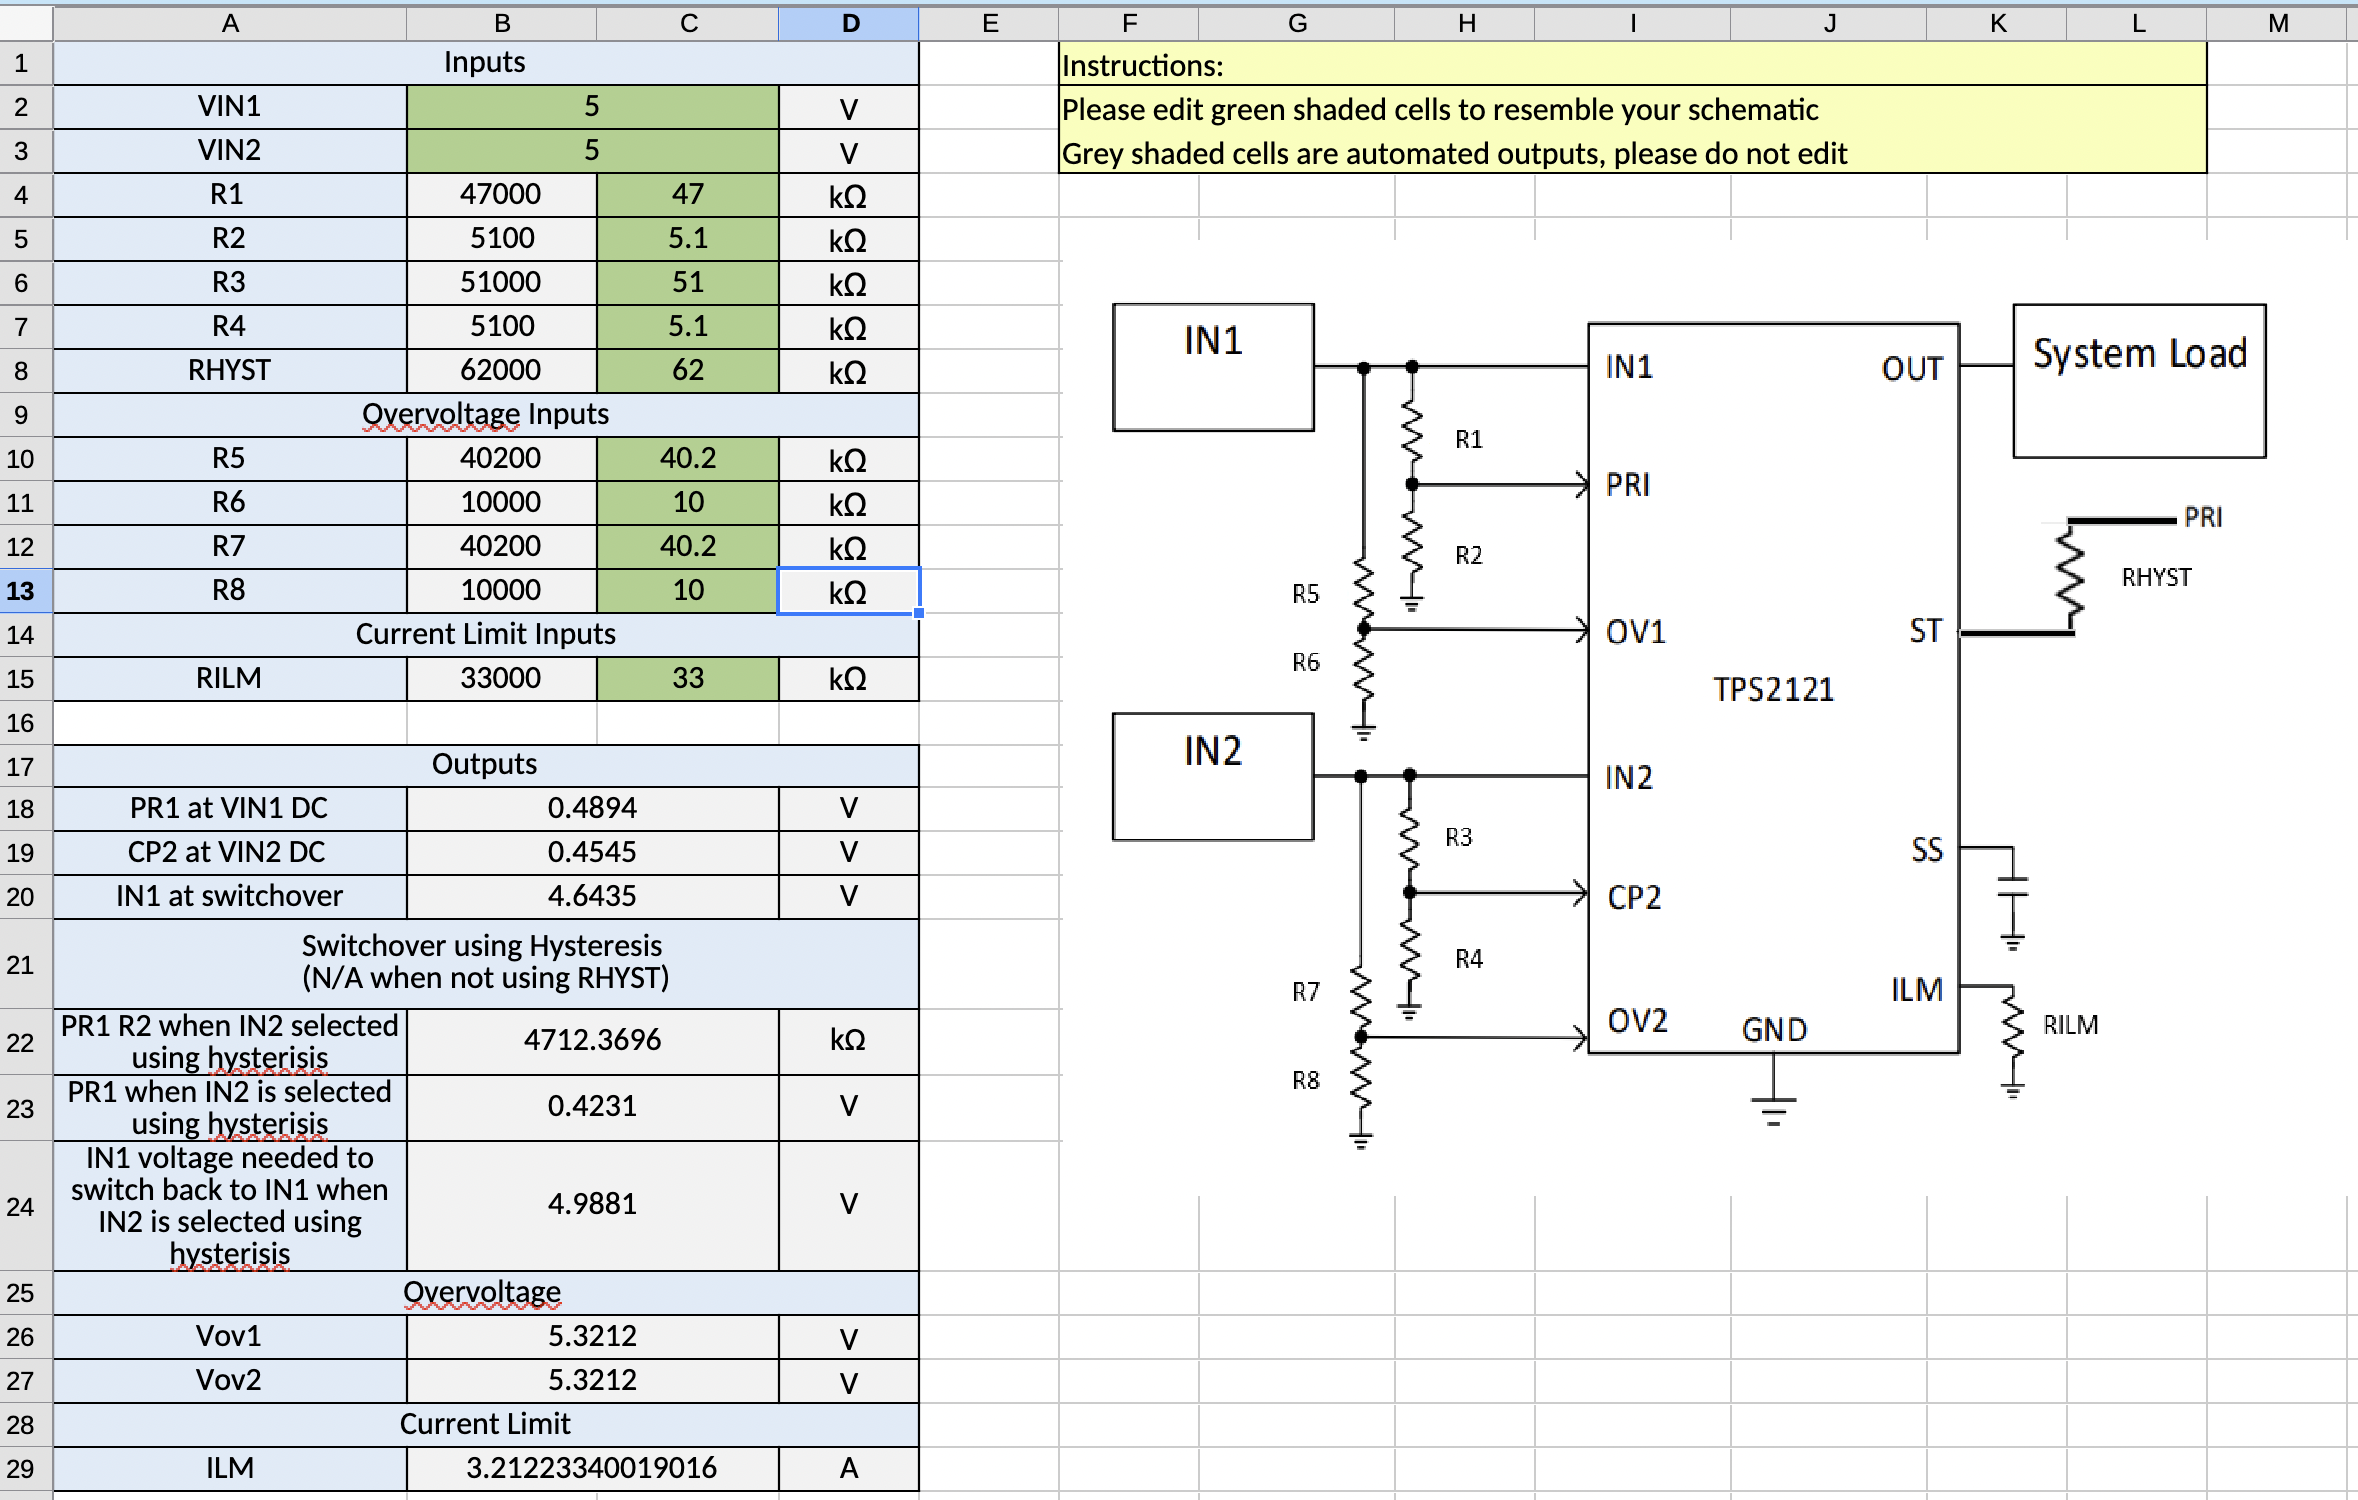2358x1500 pixels.
Task: Select the VIN1 input value cell
Action: click(592, 107)
